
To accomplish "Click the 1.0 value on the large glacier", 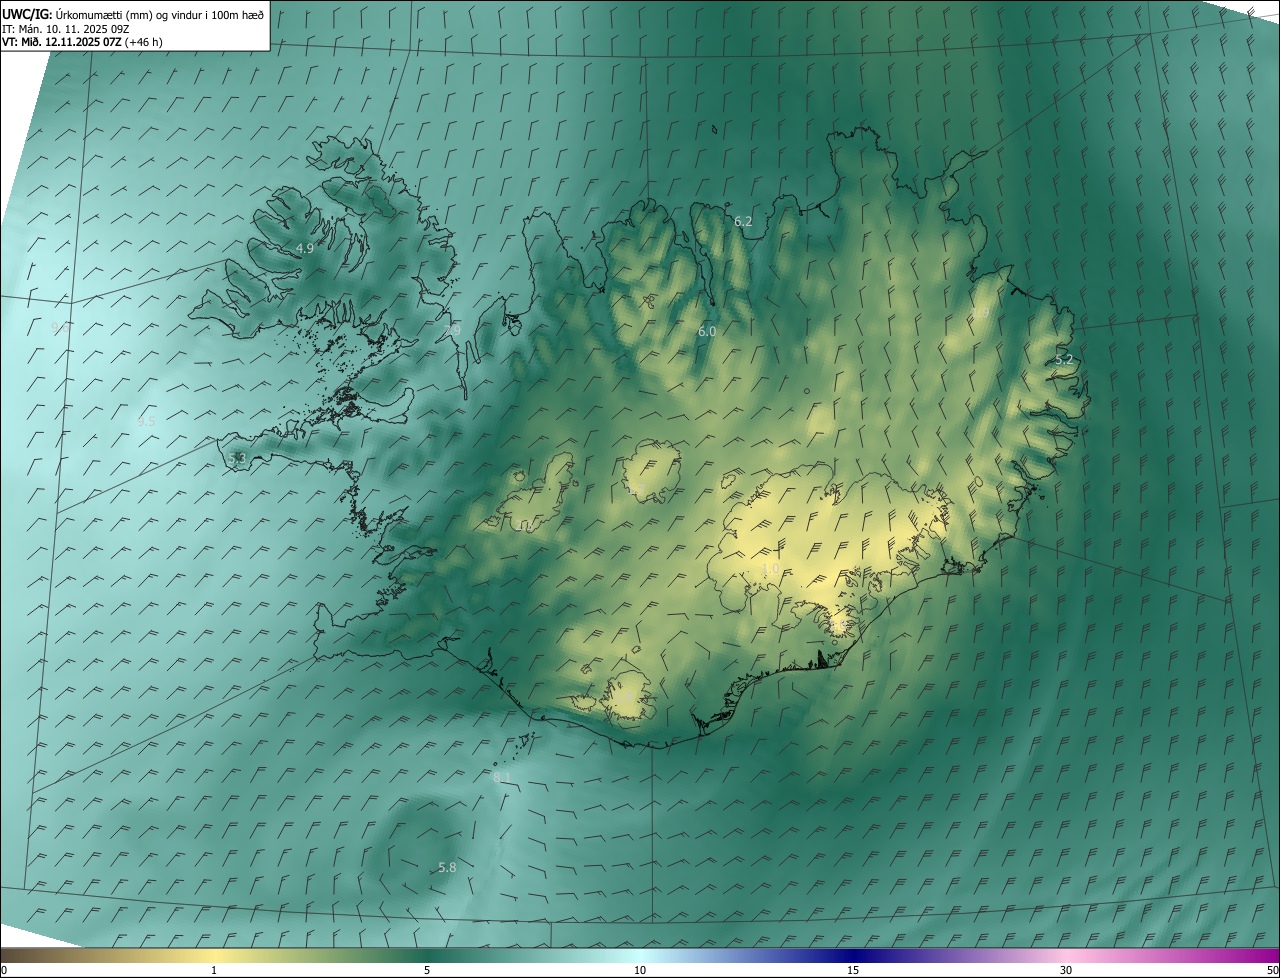I will (x=770, y=569).
